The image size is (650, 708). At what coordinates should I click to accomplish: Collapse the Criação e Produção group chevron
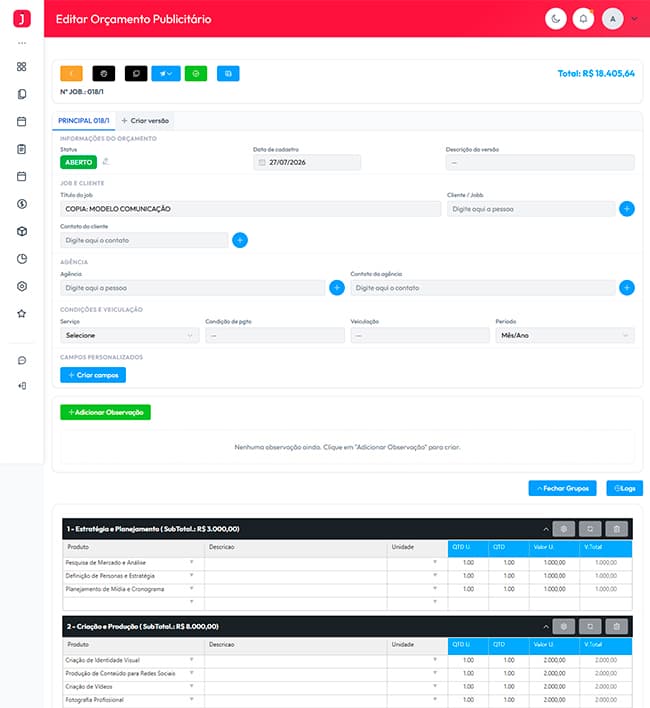(546, 626)
